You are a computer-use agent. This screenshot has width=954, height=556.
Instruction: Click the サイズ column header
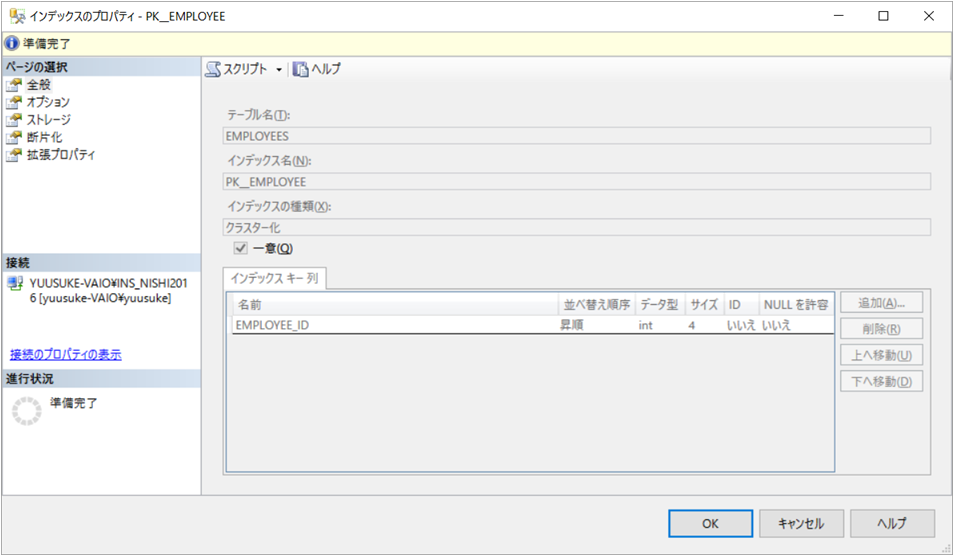pyautogui.click(x=705, y=305)
